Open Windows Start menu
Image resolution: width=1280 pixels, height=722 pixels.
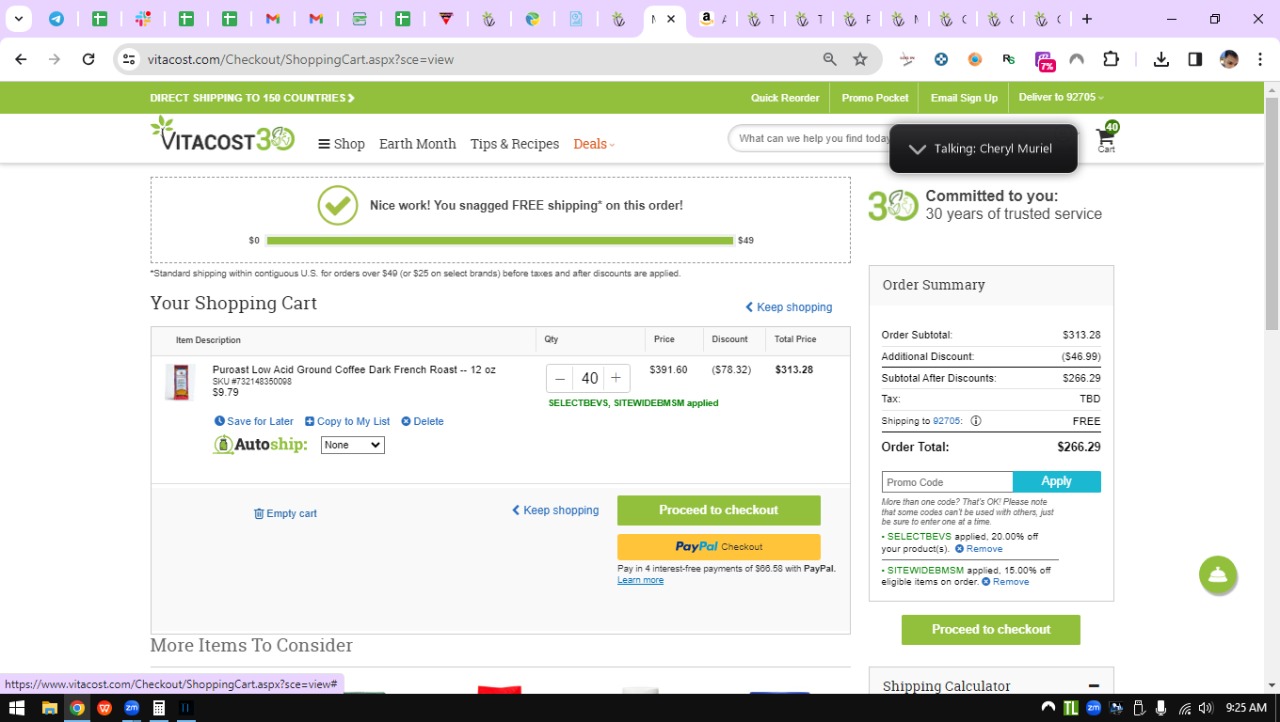(17, 708)
